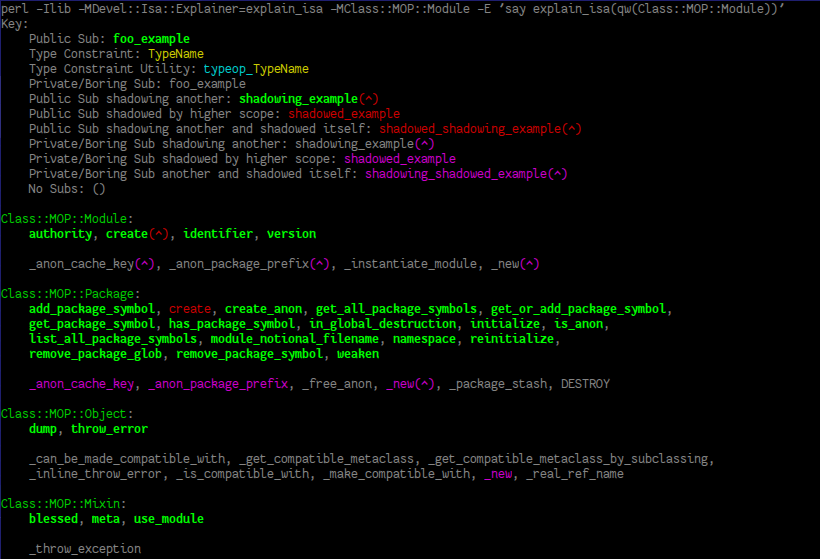The height and width of the screenshot is (559, 820).
Task: Click 'module_notional_filename' text
Action: (x=294, y=339)
